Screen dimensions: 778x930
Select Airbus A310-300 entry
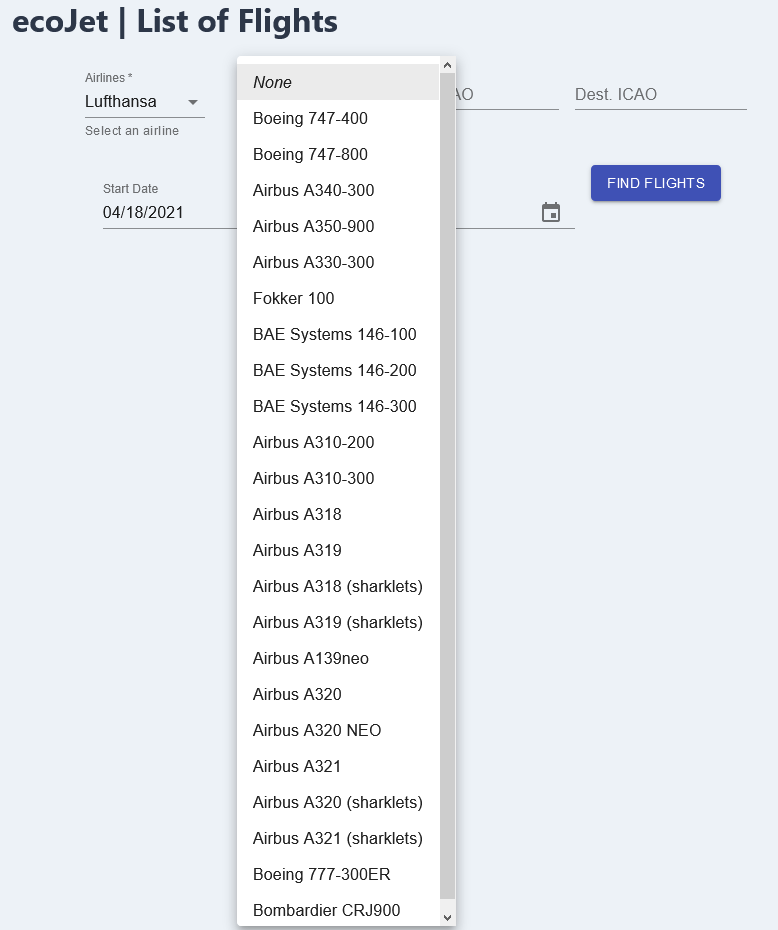coord(338,478)
